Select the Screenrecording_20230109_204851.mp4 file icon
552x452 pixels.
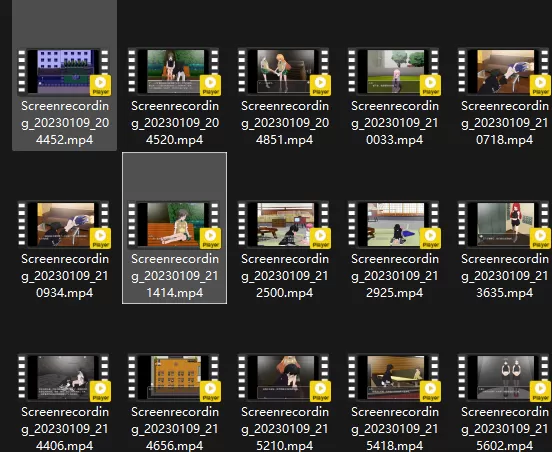(x=284, y=72)
